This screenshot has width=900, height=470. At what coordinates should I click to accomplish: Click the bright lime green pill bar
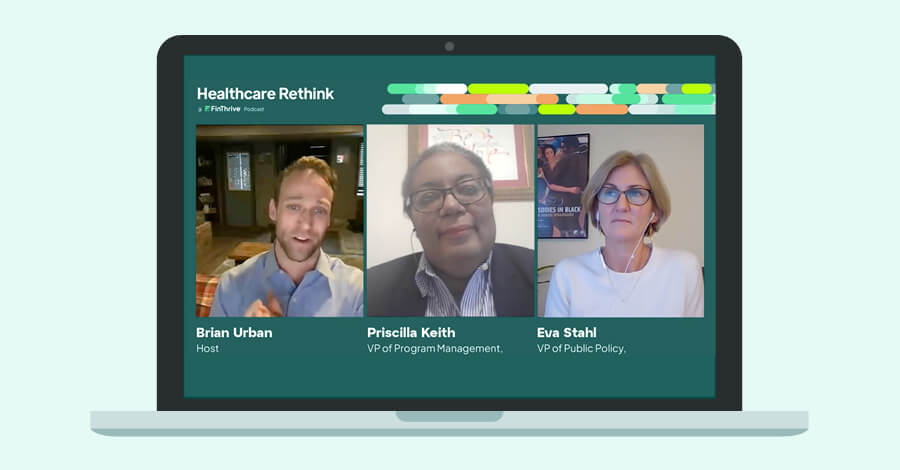tap(498, 89)
